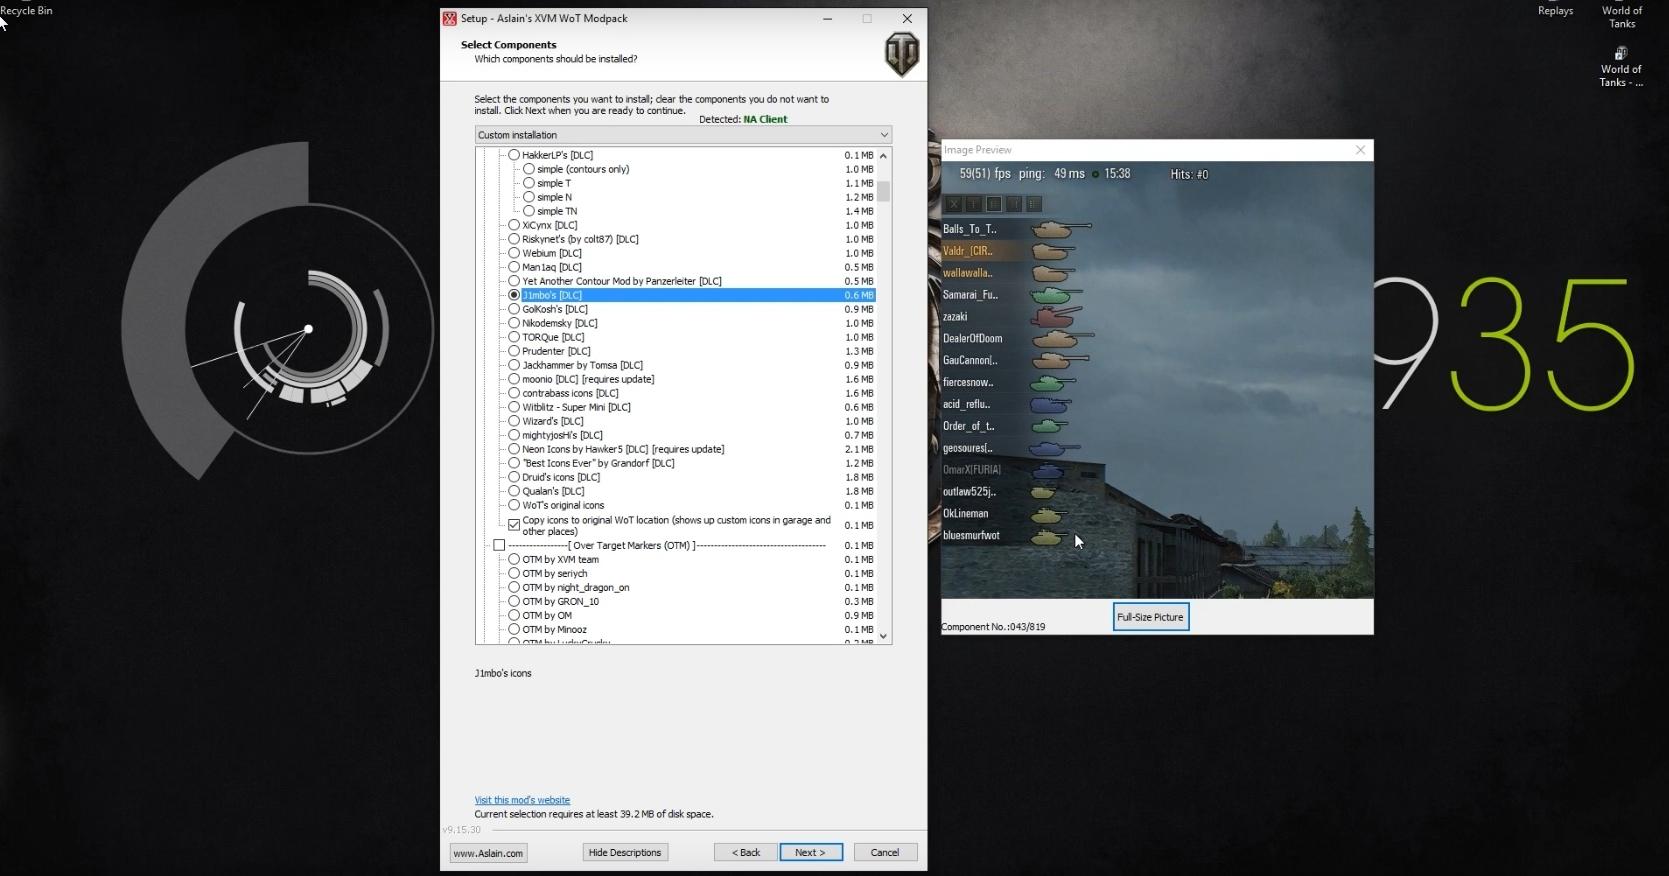This screenshot has width=1669, height=876.
Task: Click the component list scroll-up arrow
Action: [883, 156]
